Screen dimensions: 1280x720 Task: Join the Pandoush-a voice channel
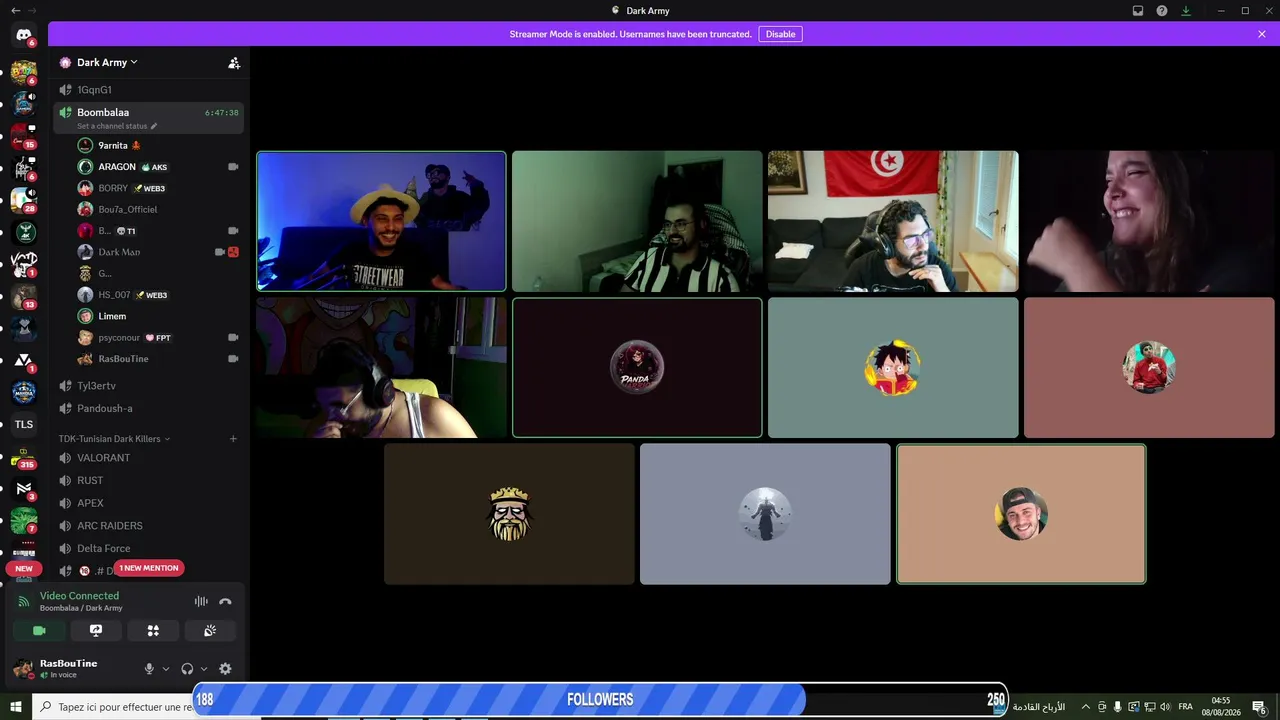coord(149,408)
